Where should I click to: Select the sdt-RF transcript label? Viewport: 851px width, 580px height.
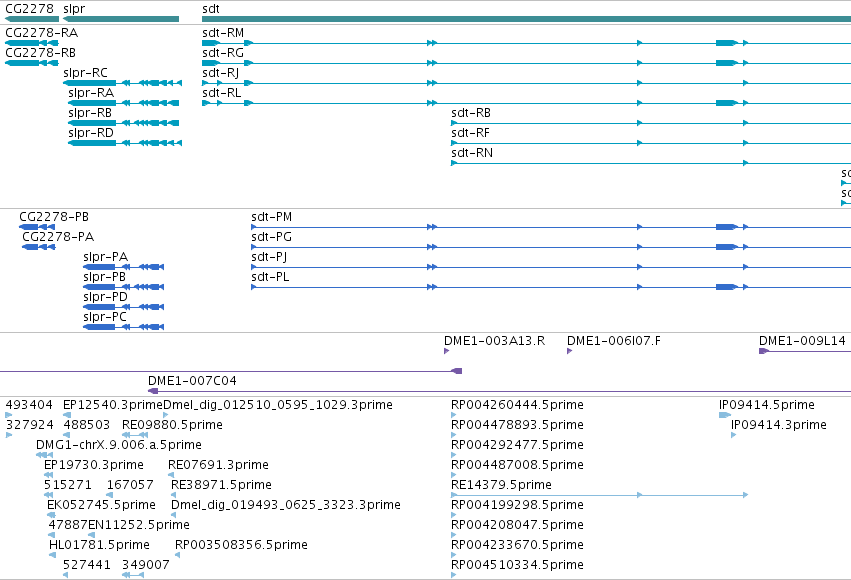[x=471, y=133]
